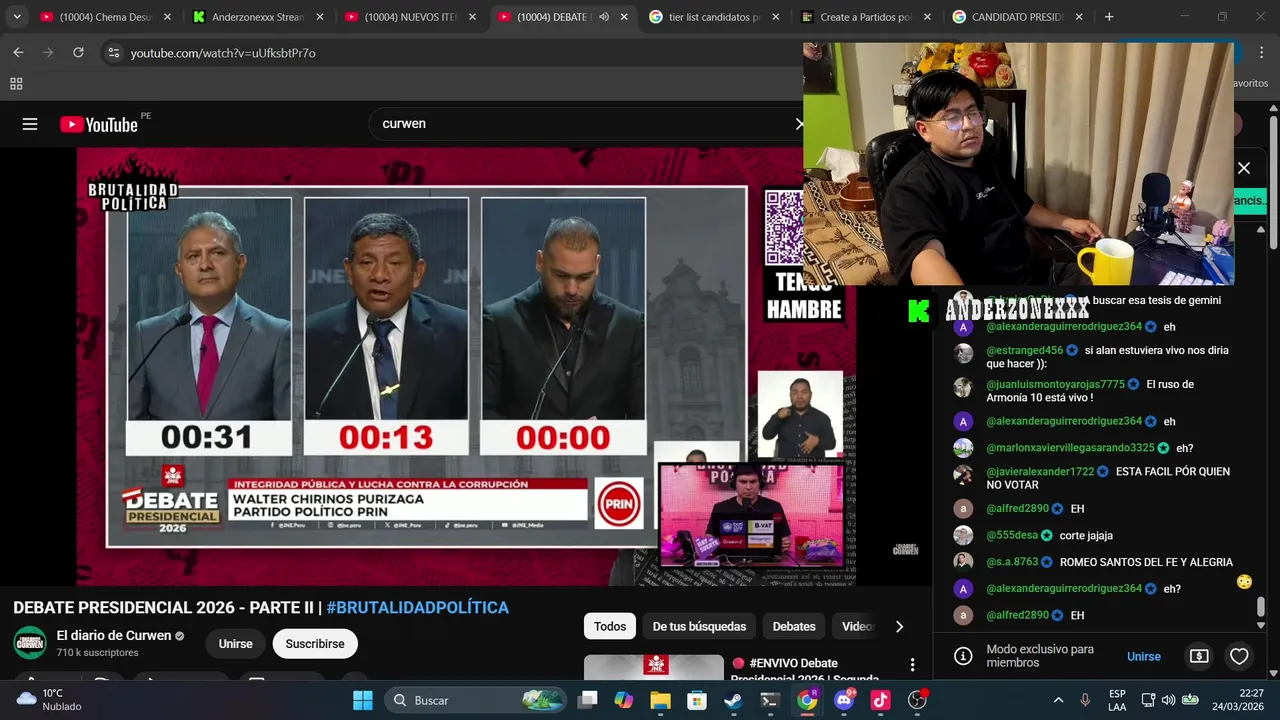Open the Terminal taskbar icon
Viewport: 1280px width, 720px height.
click(x=770, y=700)
